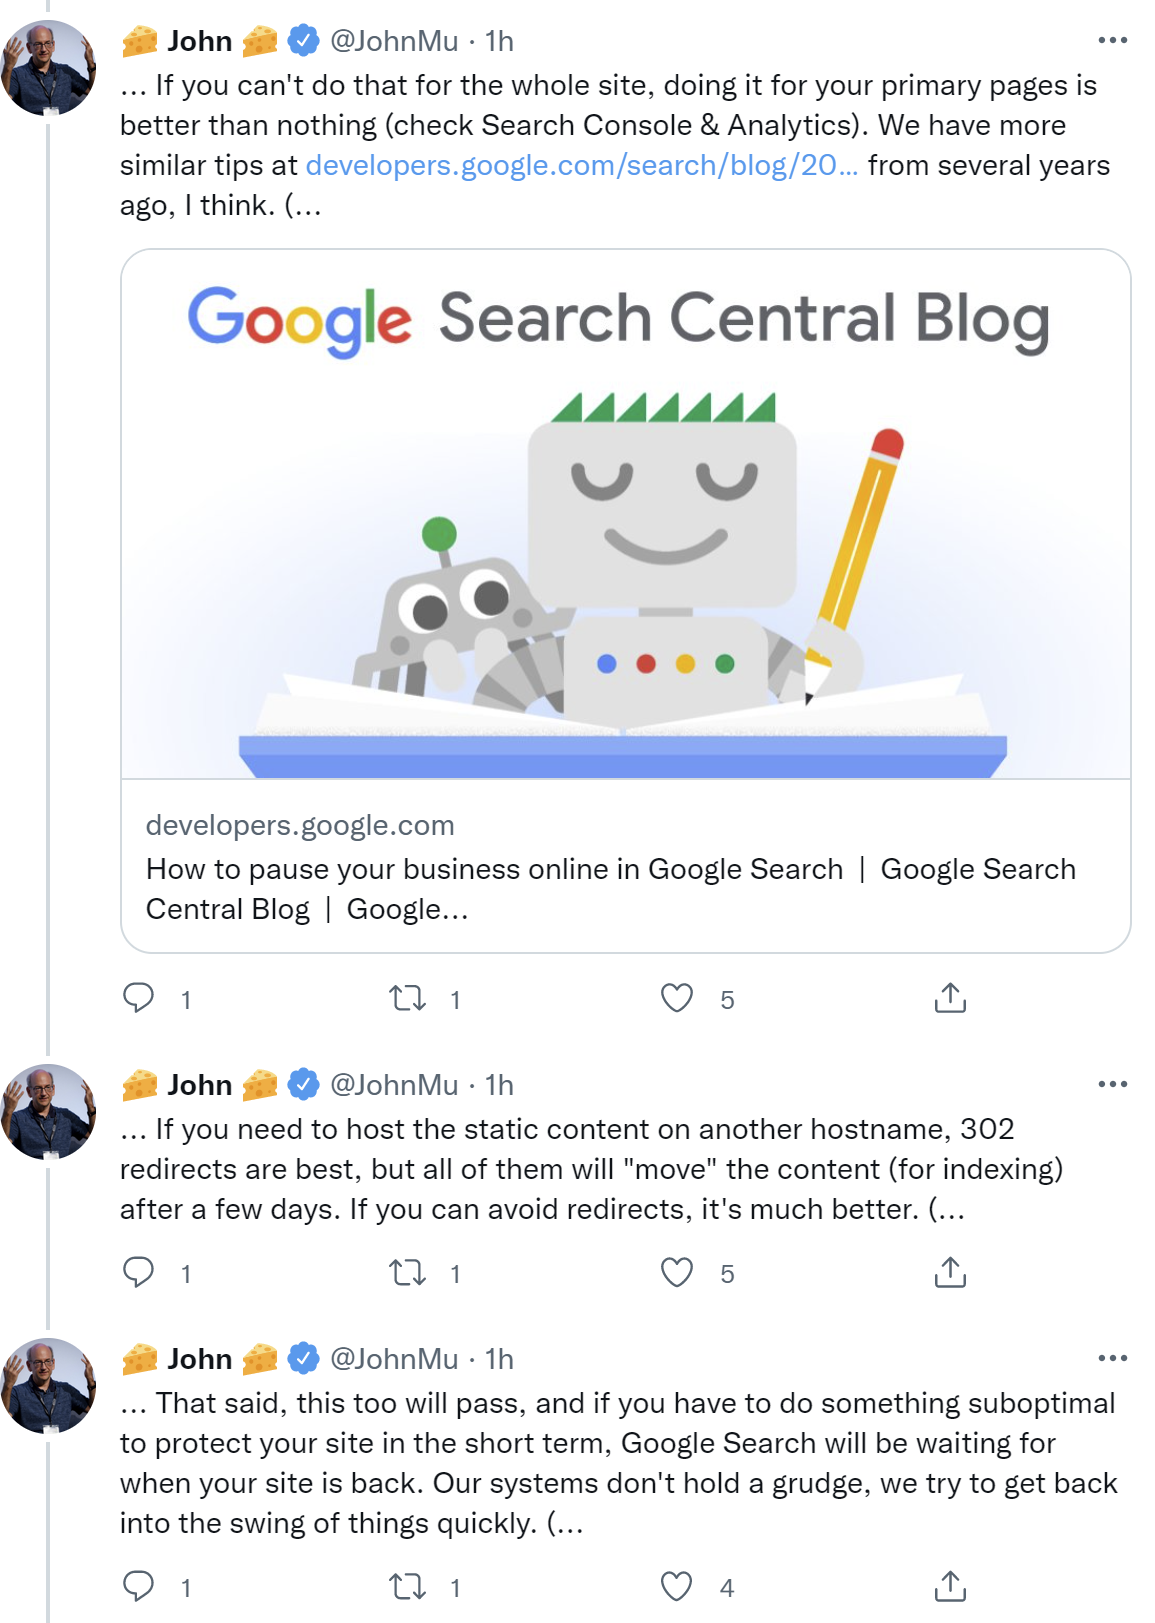Open the reply icon on the first tweet
Image resolution: width=1155 pixels, height=1623 pixels.
click(141, 997)
